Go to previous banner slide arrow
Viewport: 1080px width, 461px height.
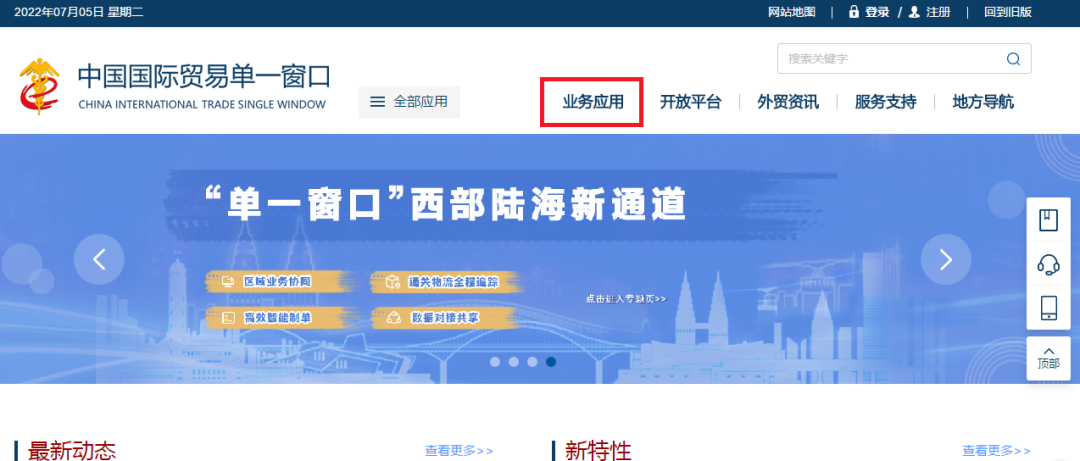click(x=99, y=260)
